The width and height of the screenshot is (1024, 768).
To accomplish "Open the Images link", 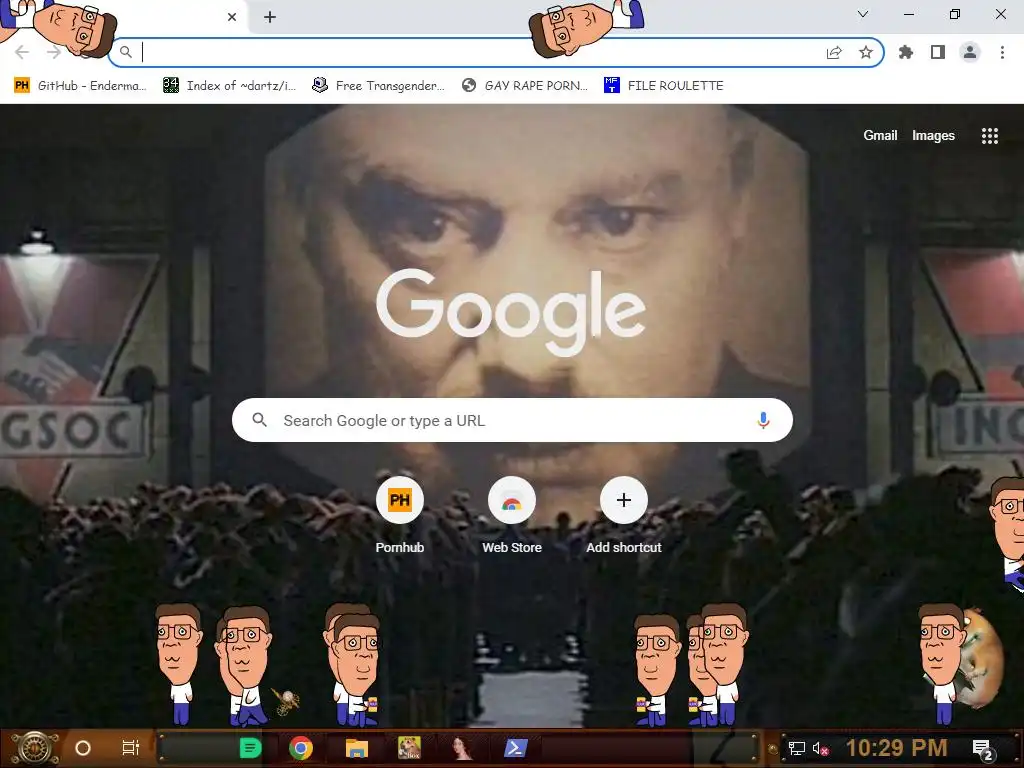I will pyautogui.click(x=933, y=135).
